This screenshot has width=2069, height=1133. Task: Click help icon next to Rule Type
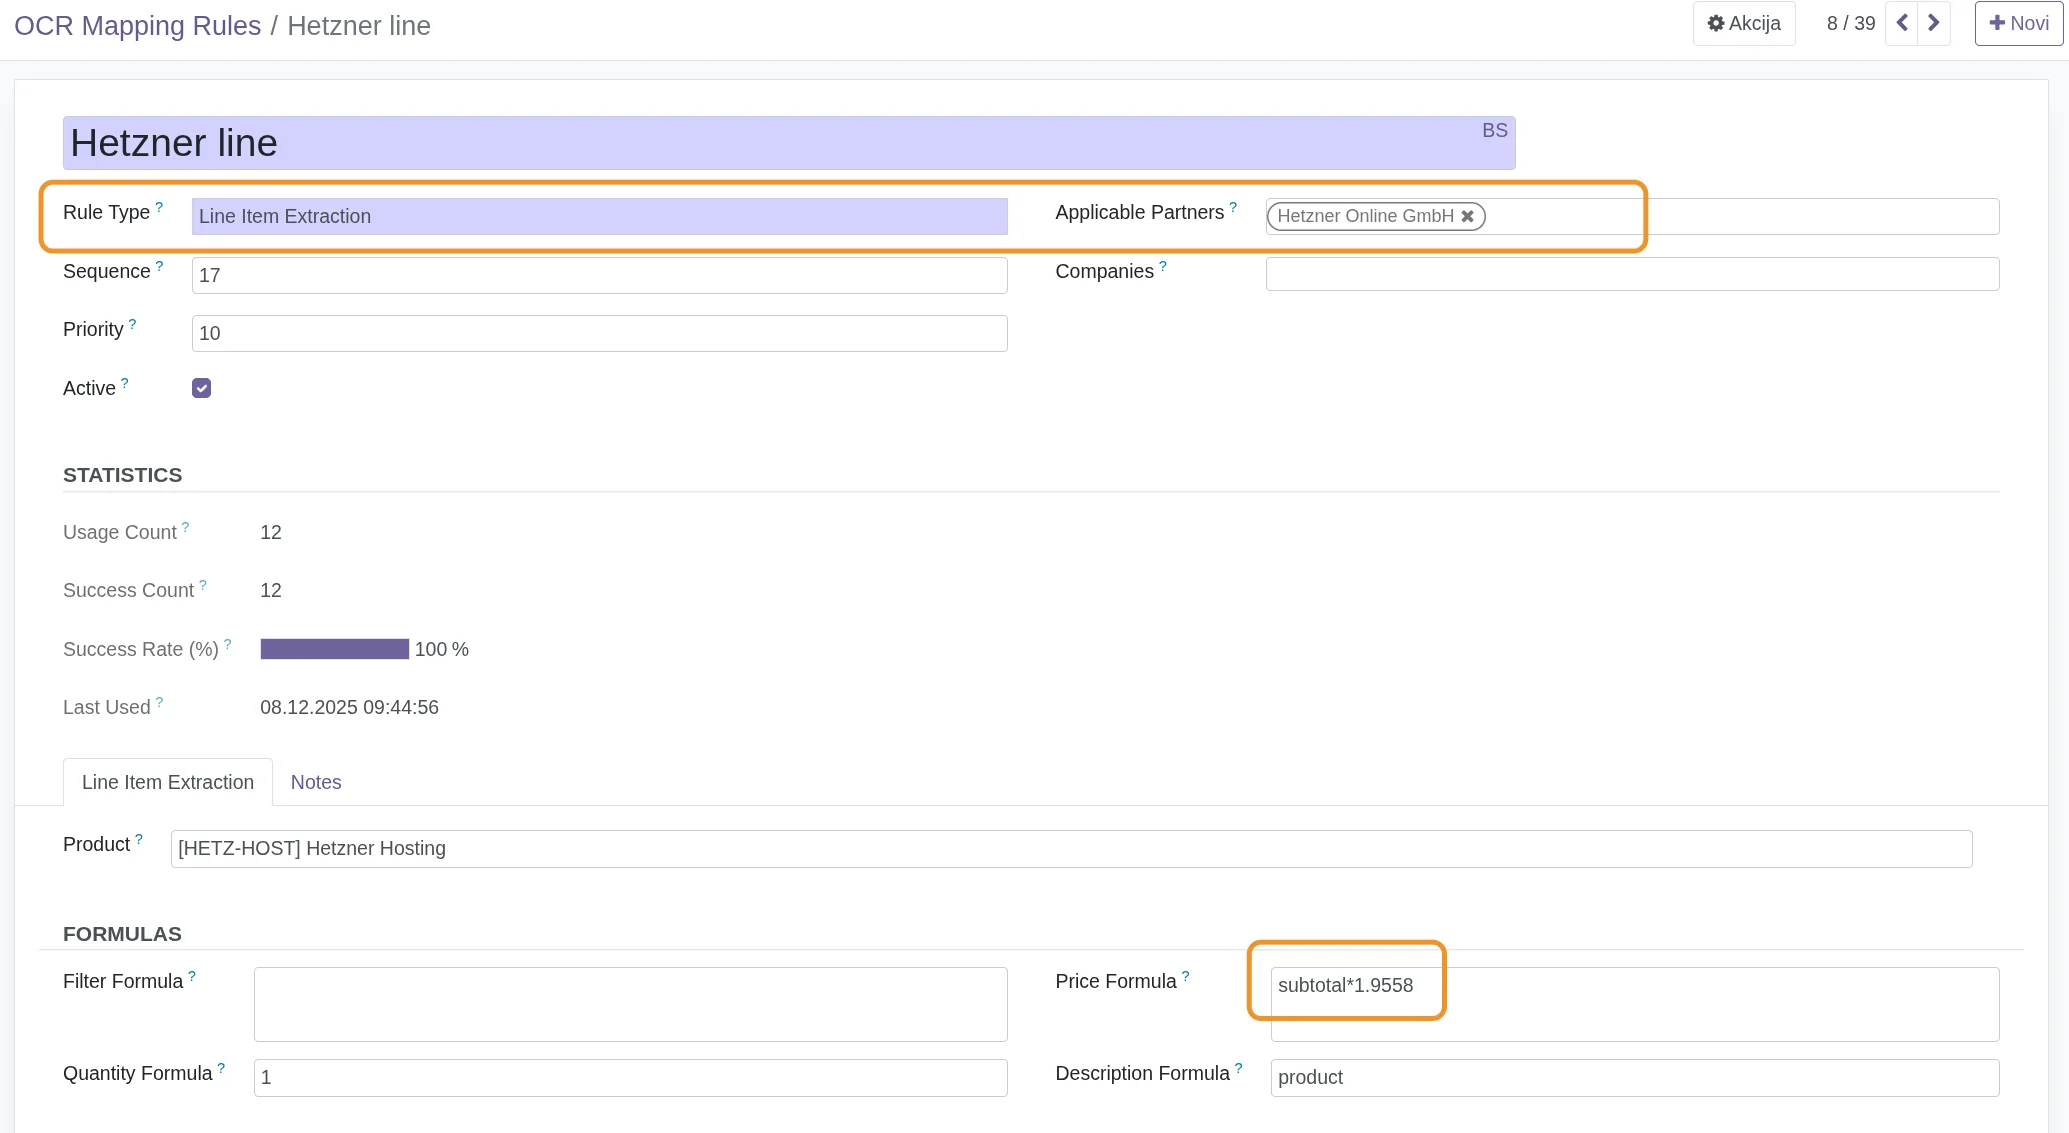tap(159, 207)
